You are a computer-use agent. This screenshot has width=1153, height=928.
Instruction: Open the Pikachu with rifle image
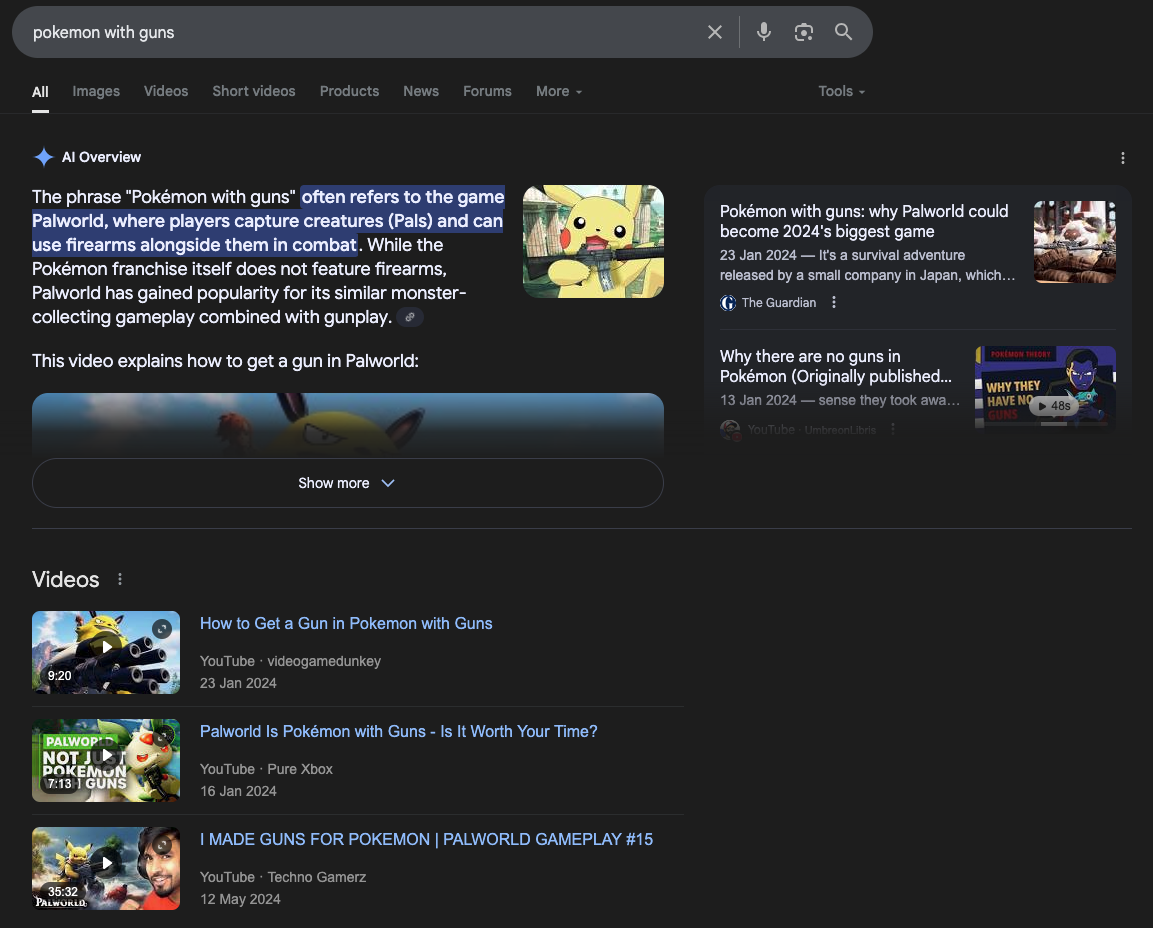pyautogui.click(x=593, y=241)
